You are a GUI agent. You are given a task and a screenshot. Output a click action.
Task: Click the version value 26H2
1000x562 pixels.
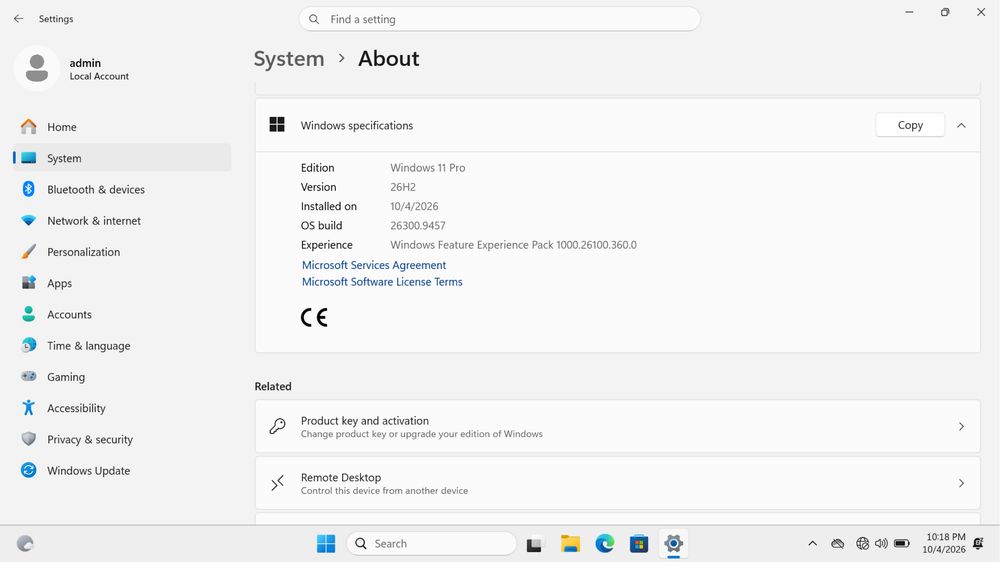point(403,187)
